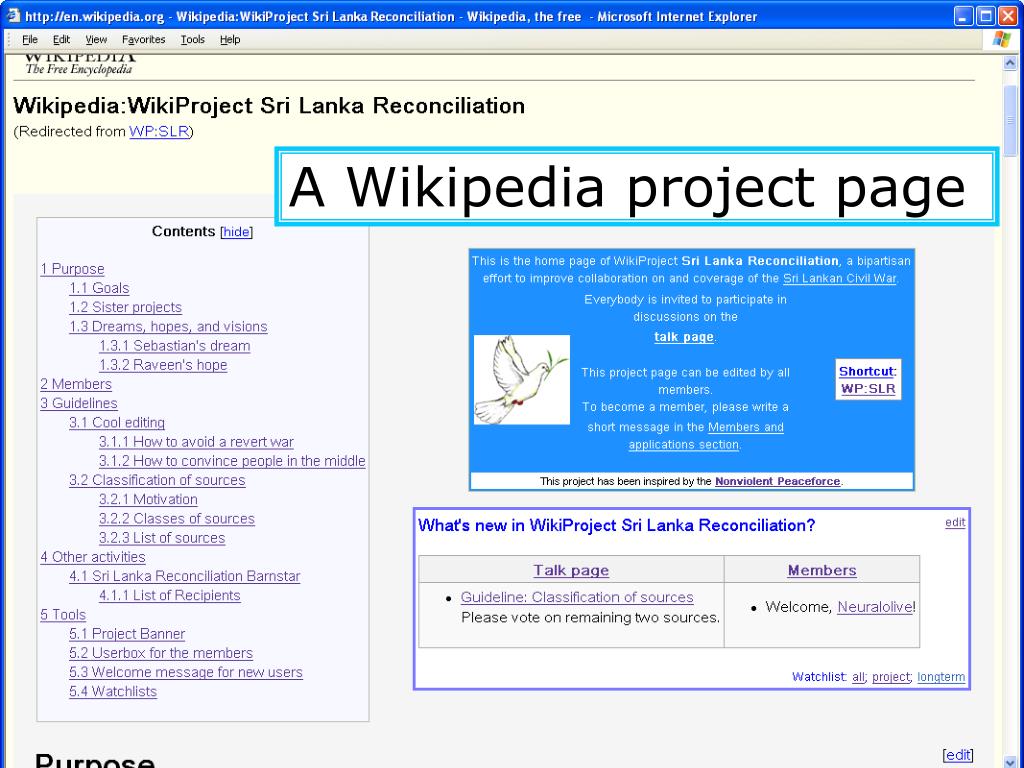The width and height of the screenshot is (1024, 768).
Task: Open 1.3.2 Raveen's hope
Action: click(x=163, y=364)
